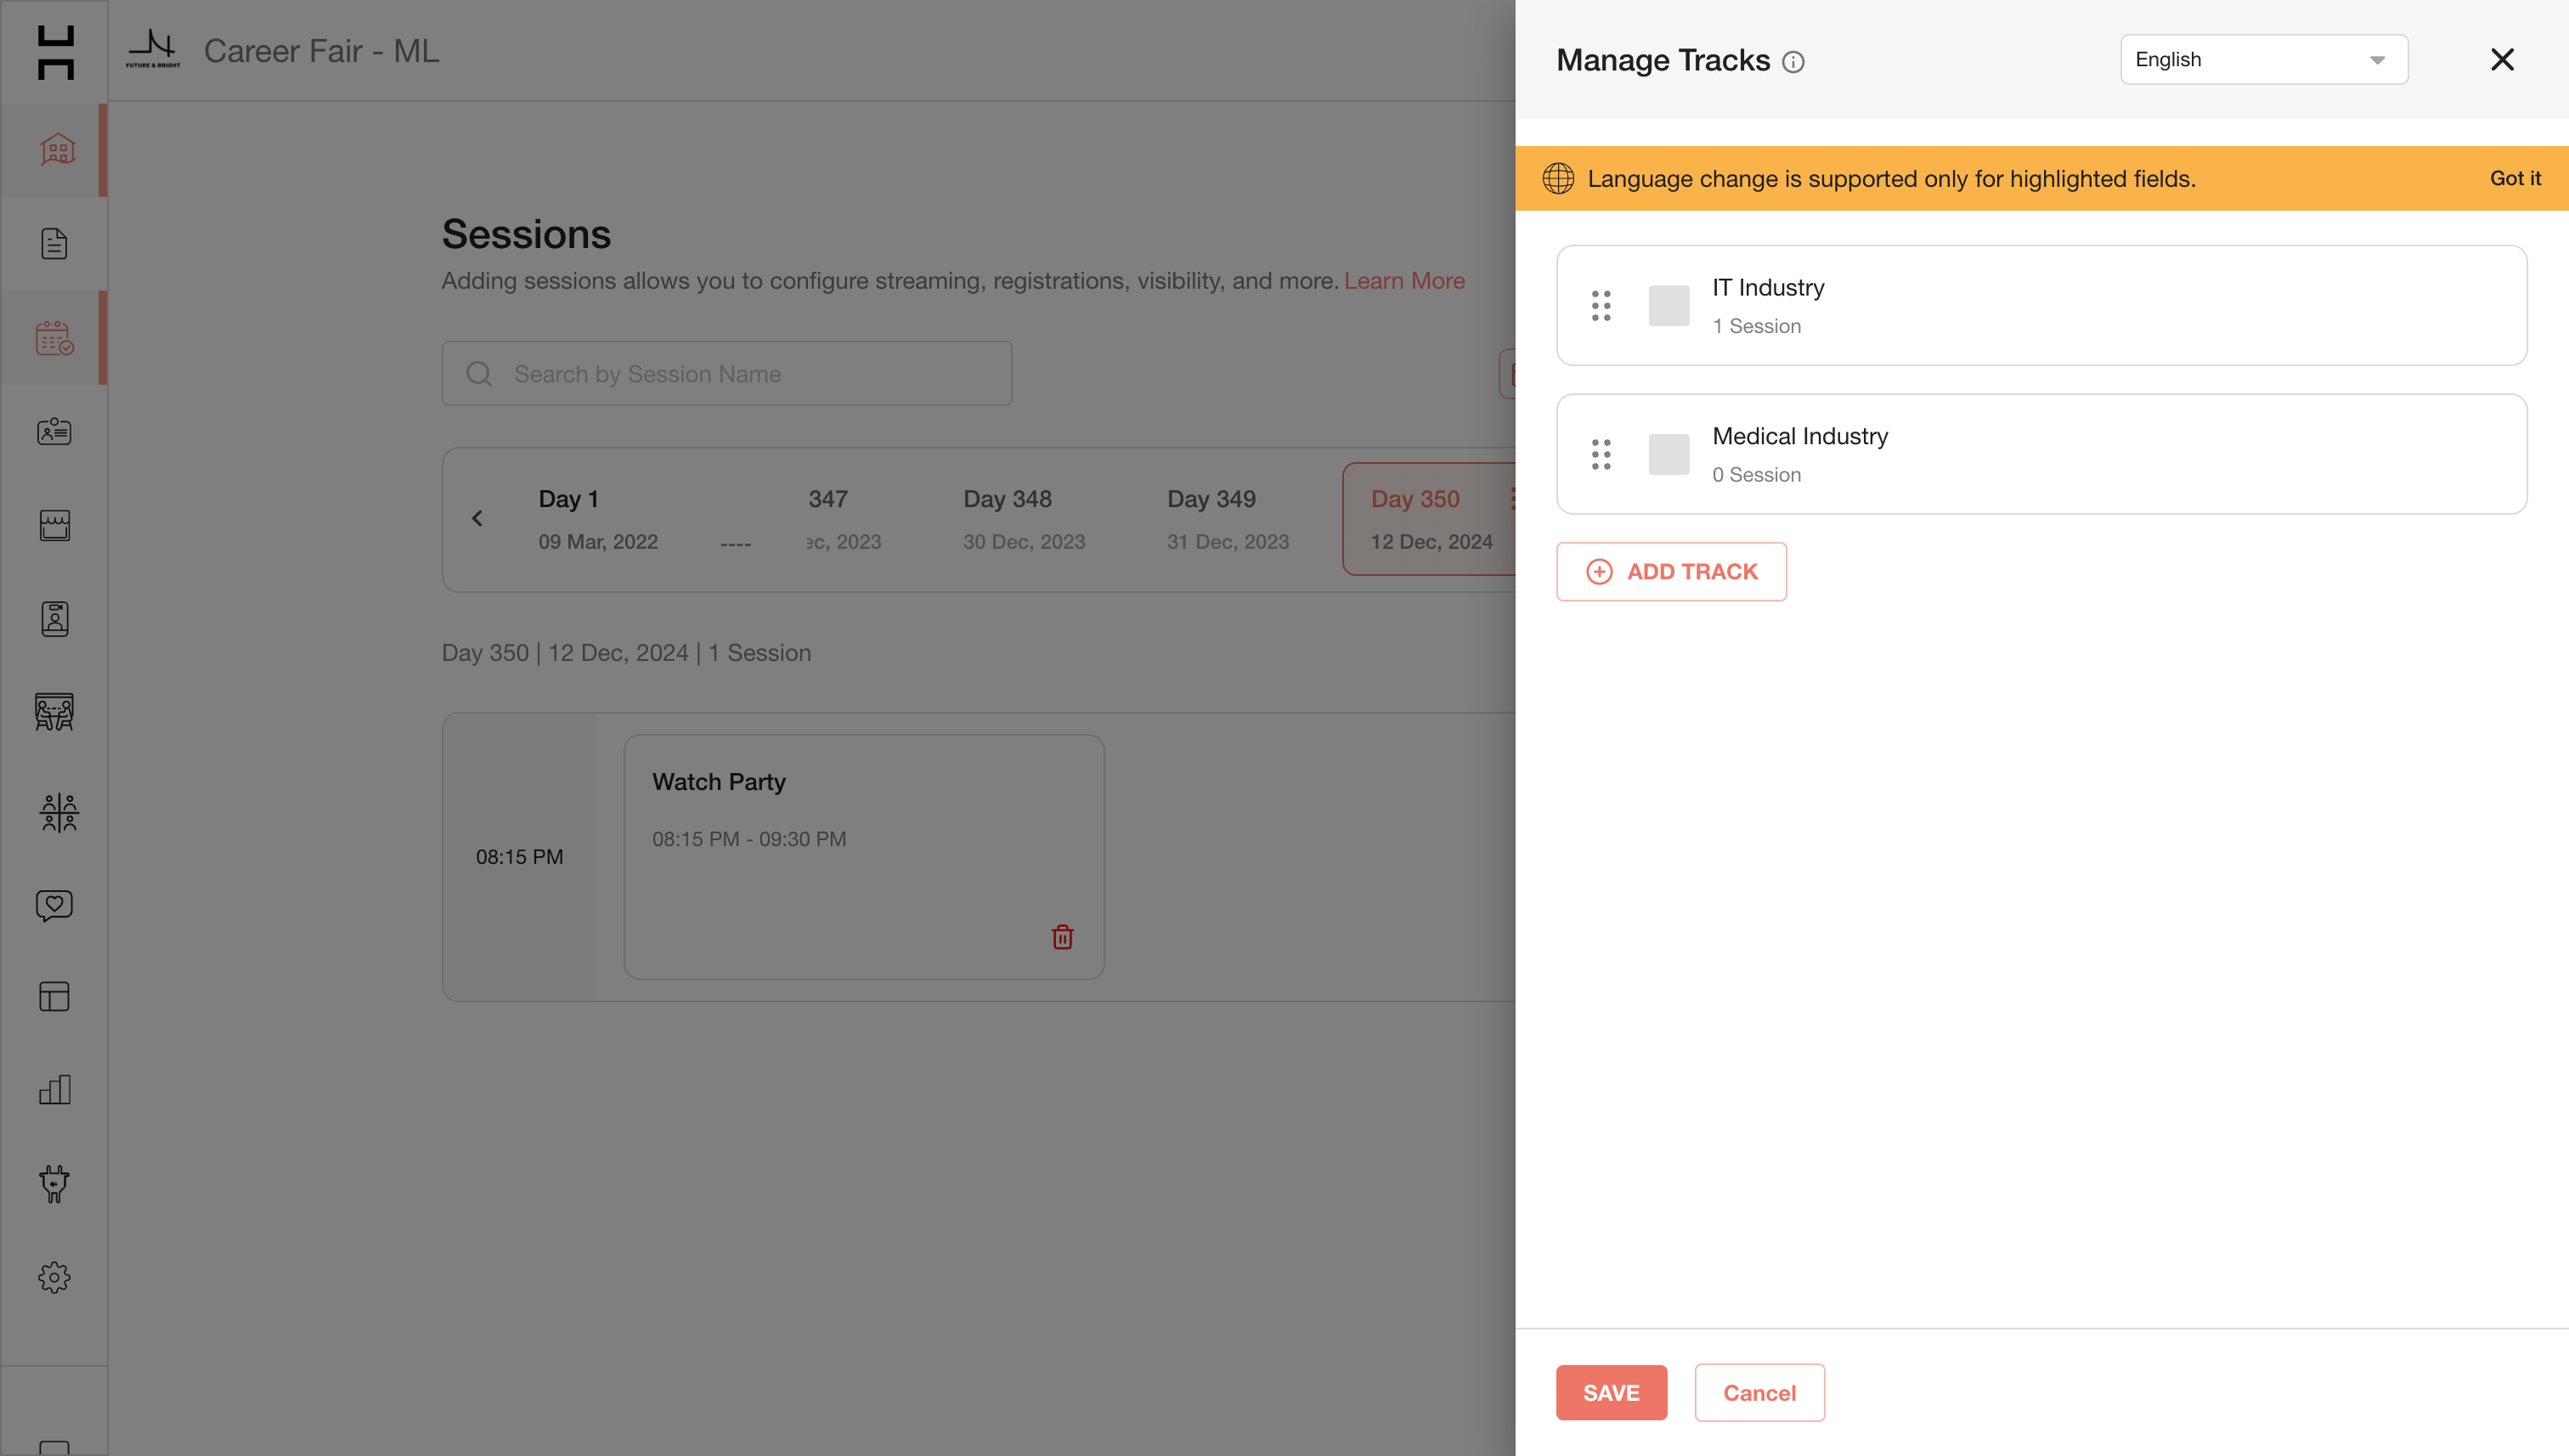Open the integrations plug icon in sidebar

(x=54, y=1183)
